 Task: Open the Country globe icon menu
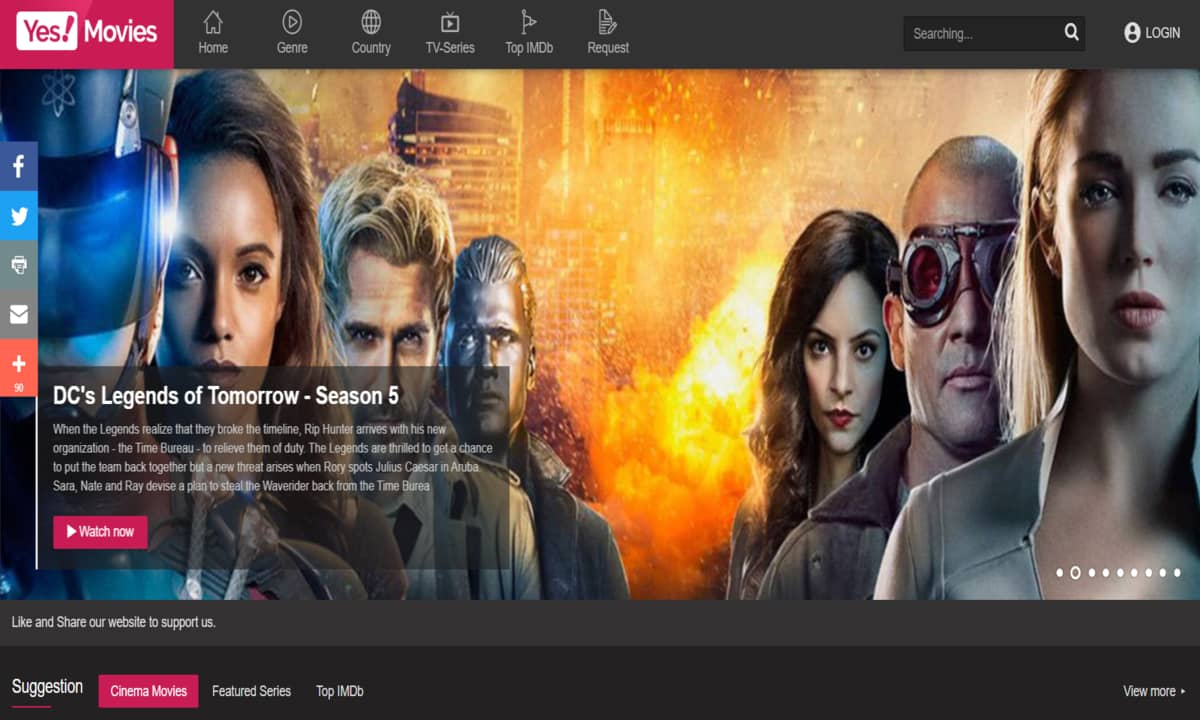(371, 22)
